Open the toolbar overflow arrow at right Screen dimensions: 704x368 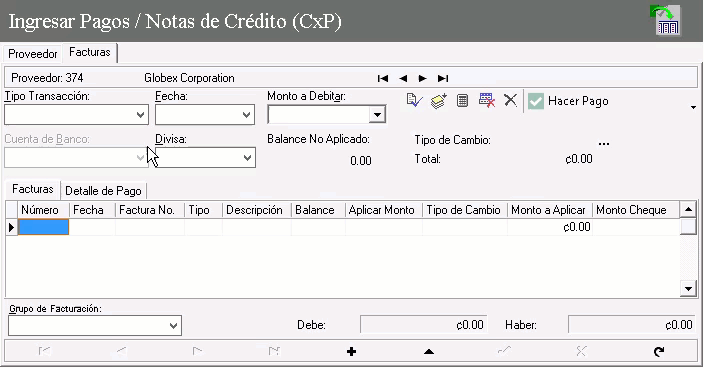693,107
